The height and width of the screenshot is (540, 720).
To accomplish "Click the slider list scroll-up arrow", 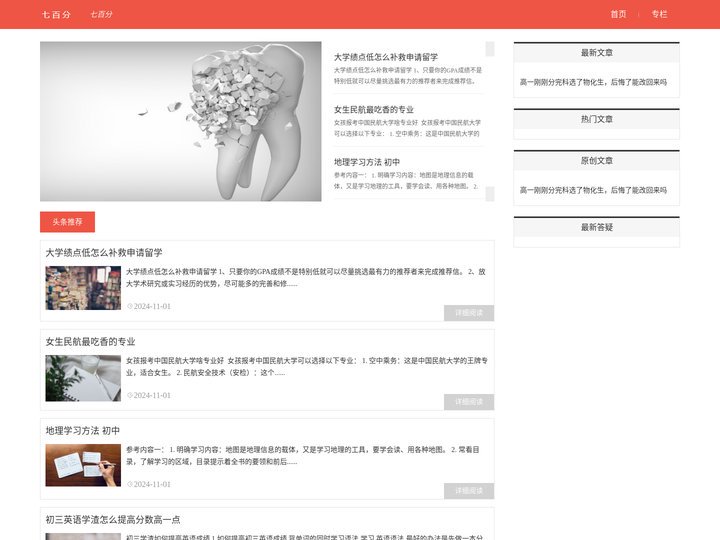I will tap(489, 49).
